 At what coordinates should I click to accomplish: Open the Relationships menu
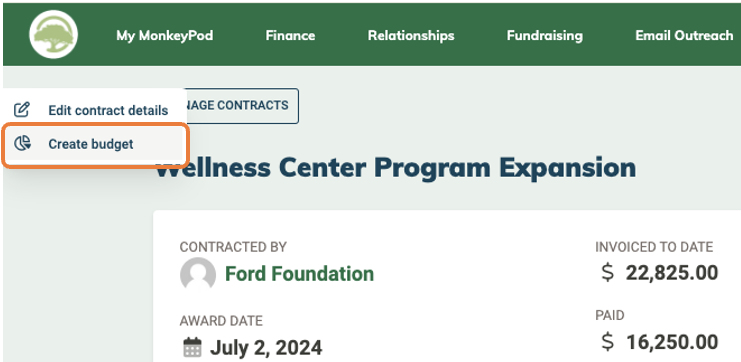click(411, 35)
